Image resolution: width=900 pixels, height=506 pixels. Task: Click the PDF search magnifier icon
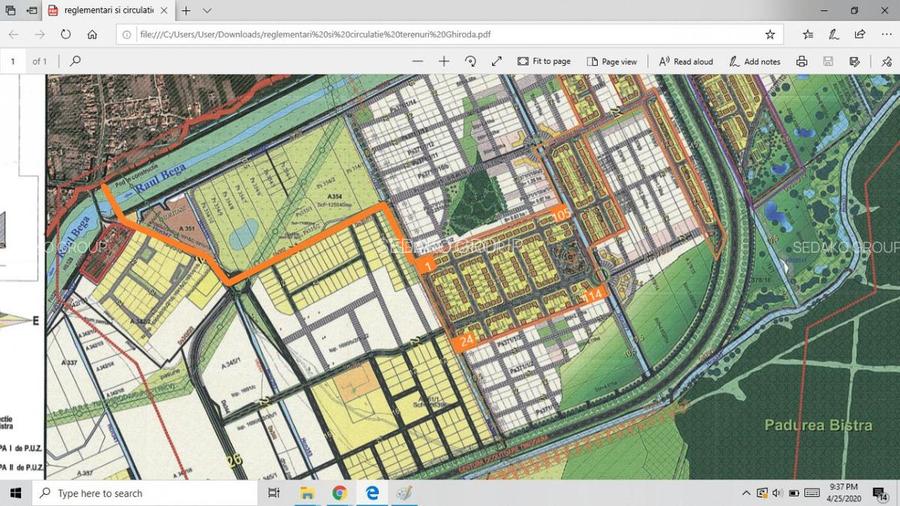pos(75,61)
